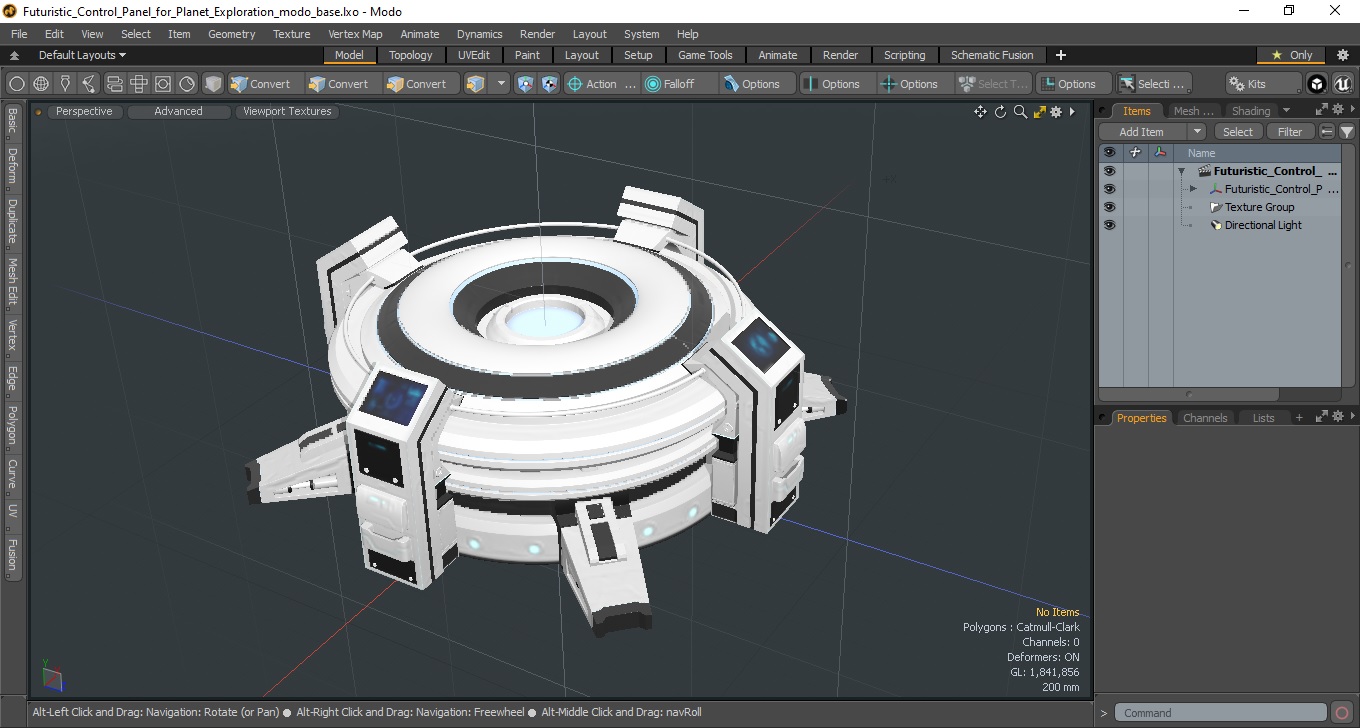Toggle visibility of Directional Light
The image size is (1360, 728).
coord(1109,225)
